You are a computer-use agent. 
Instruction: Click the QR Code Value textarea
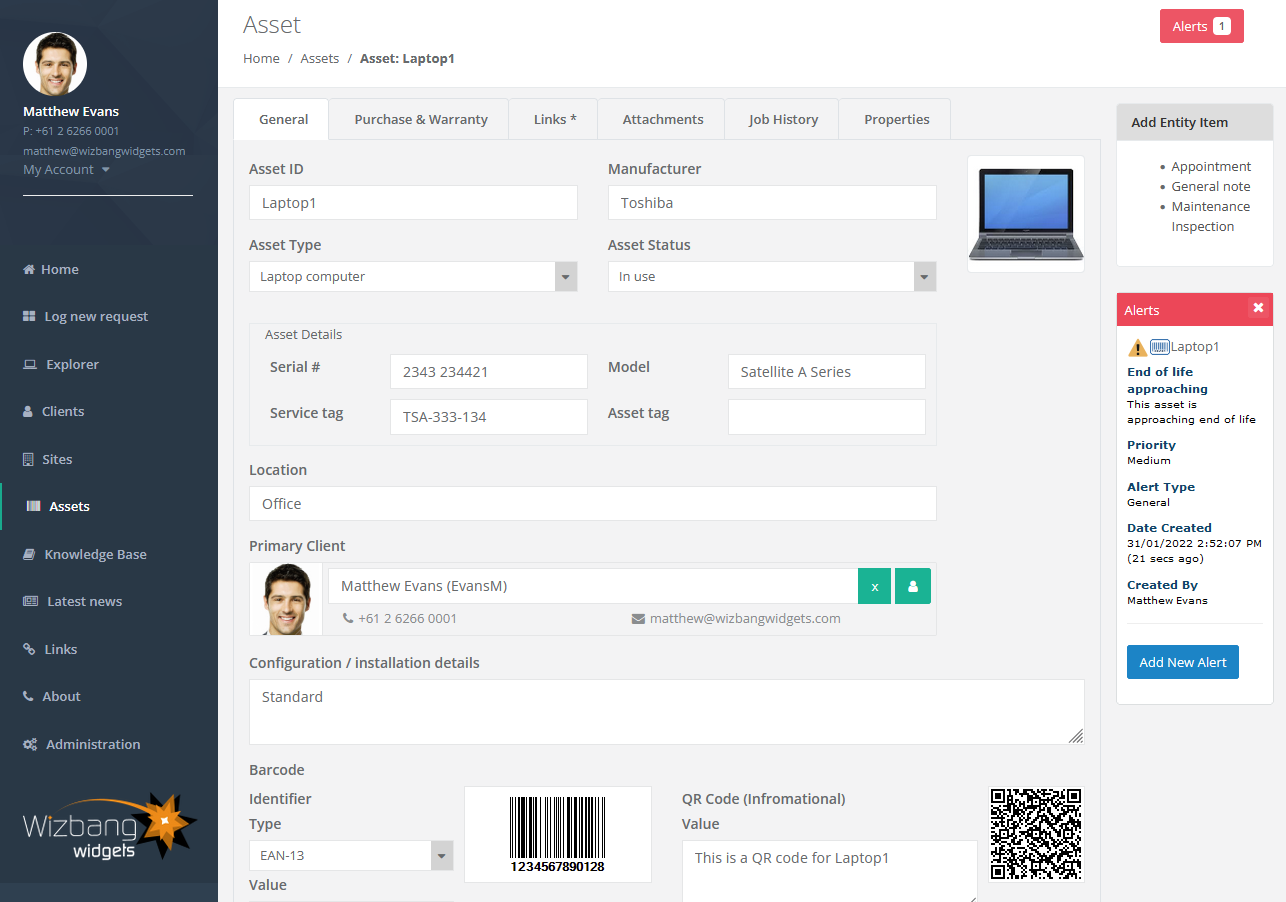pyautogui.click(x=830, y=872)
